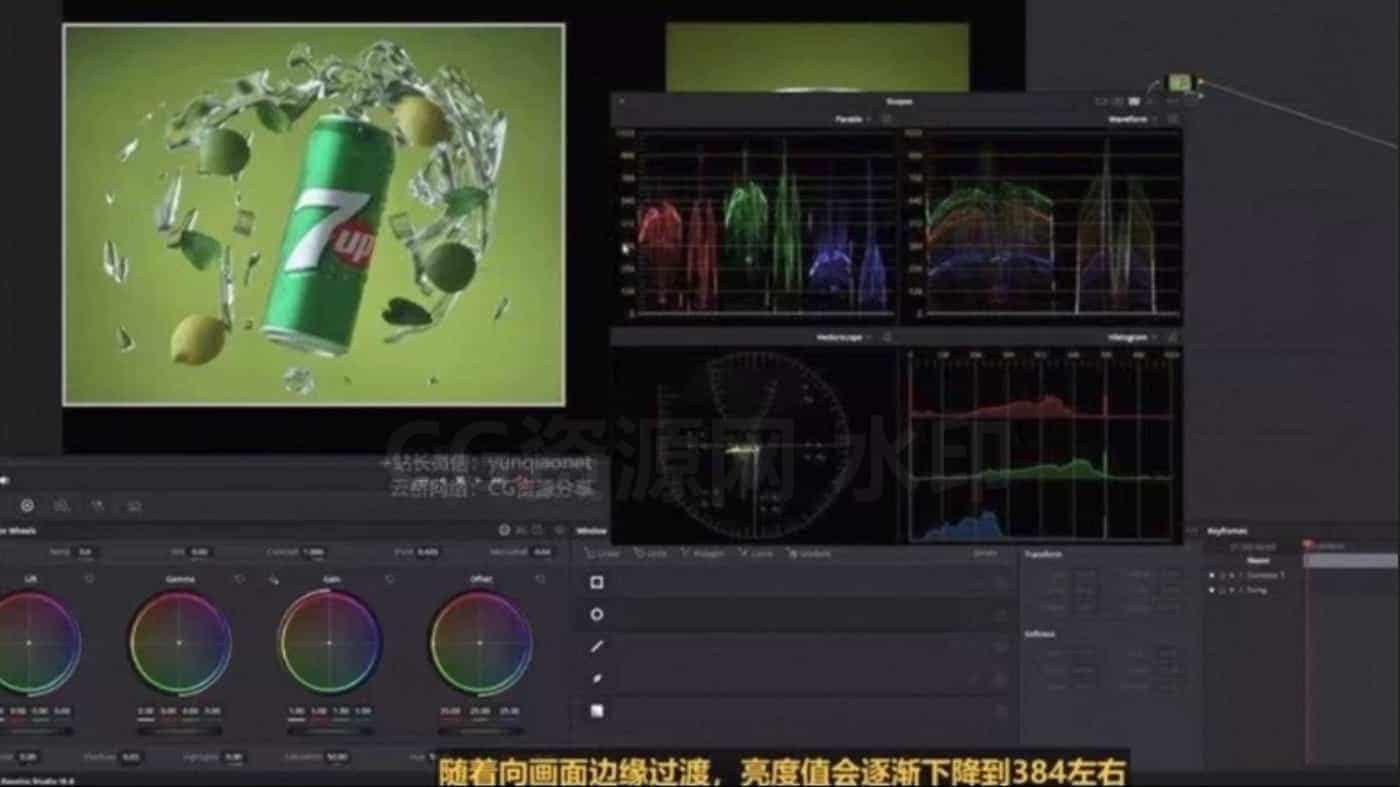Open the Histogram scope type dropdown
Screen dimensions: 1400x787
click(x=1133, y=338)
